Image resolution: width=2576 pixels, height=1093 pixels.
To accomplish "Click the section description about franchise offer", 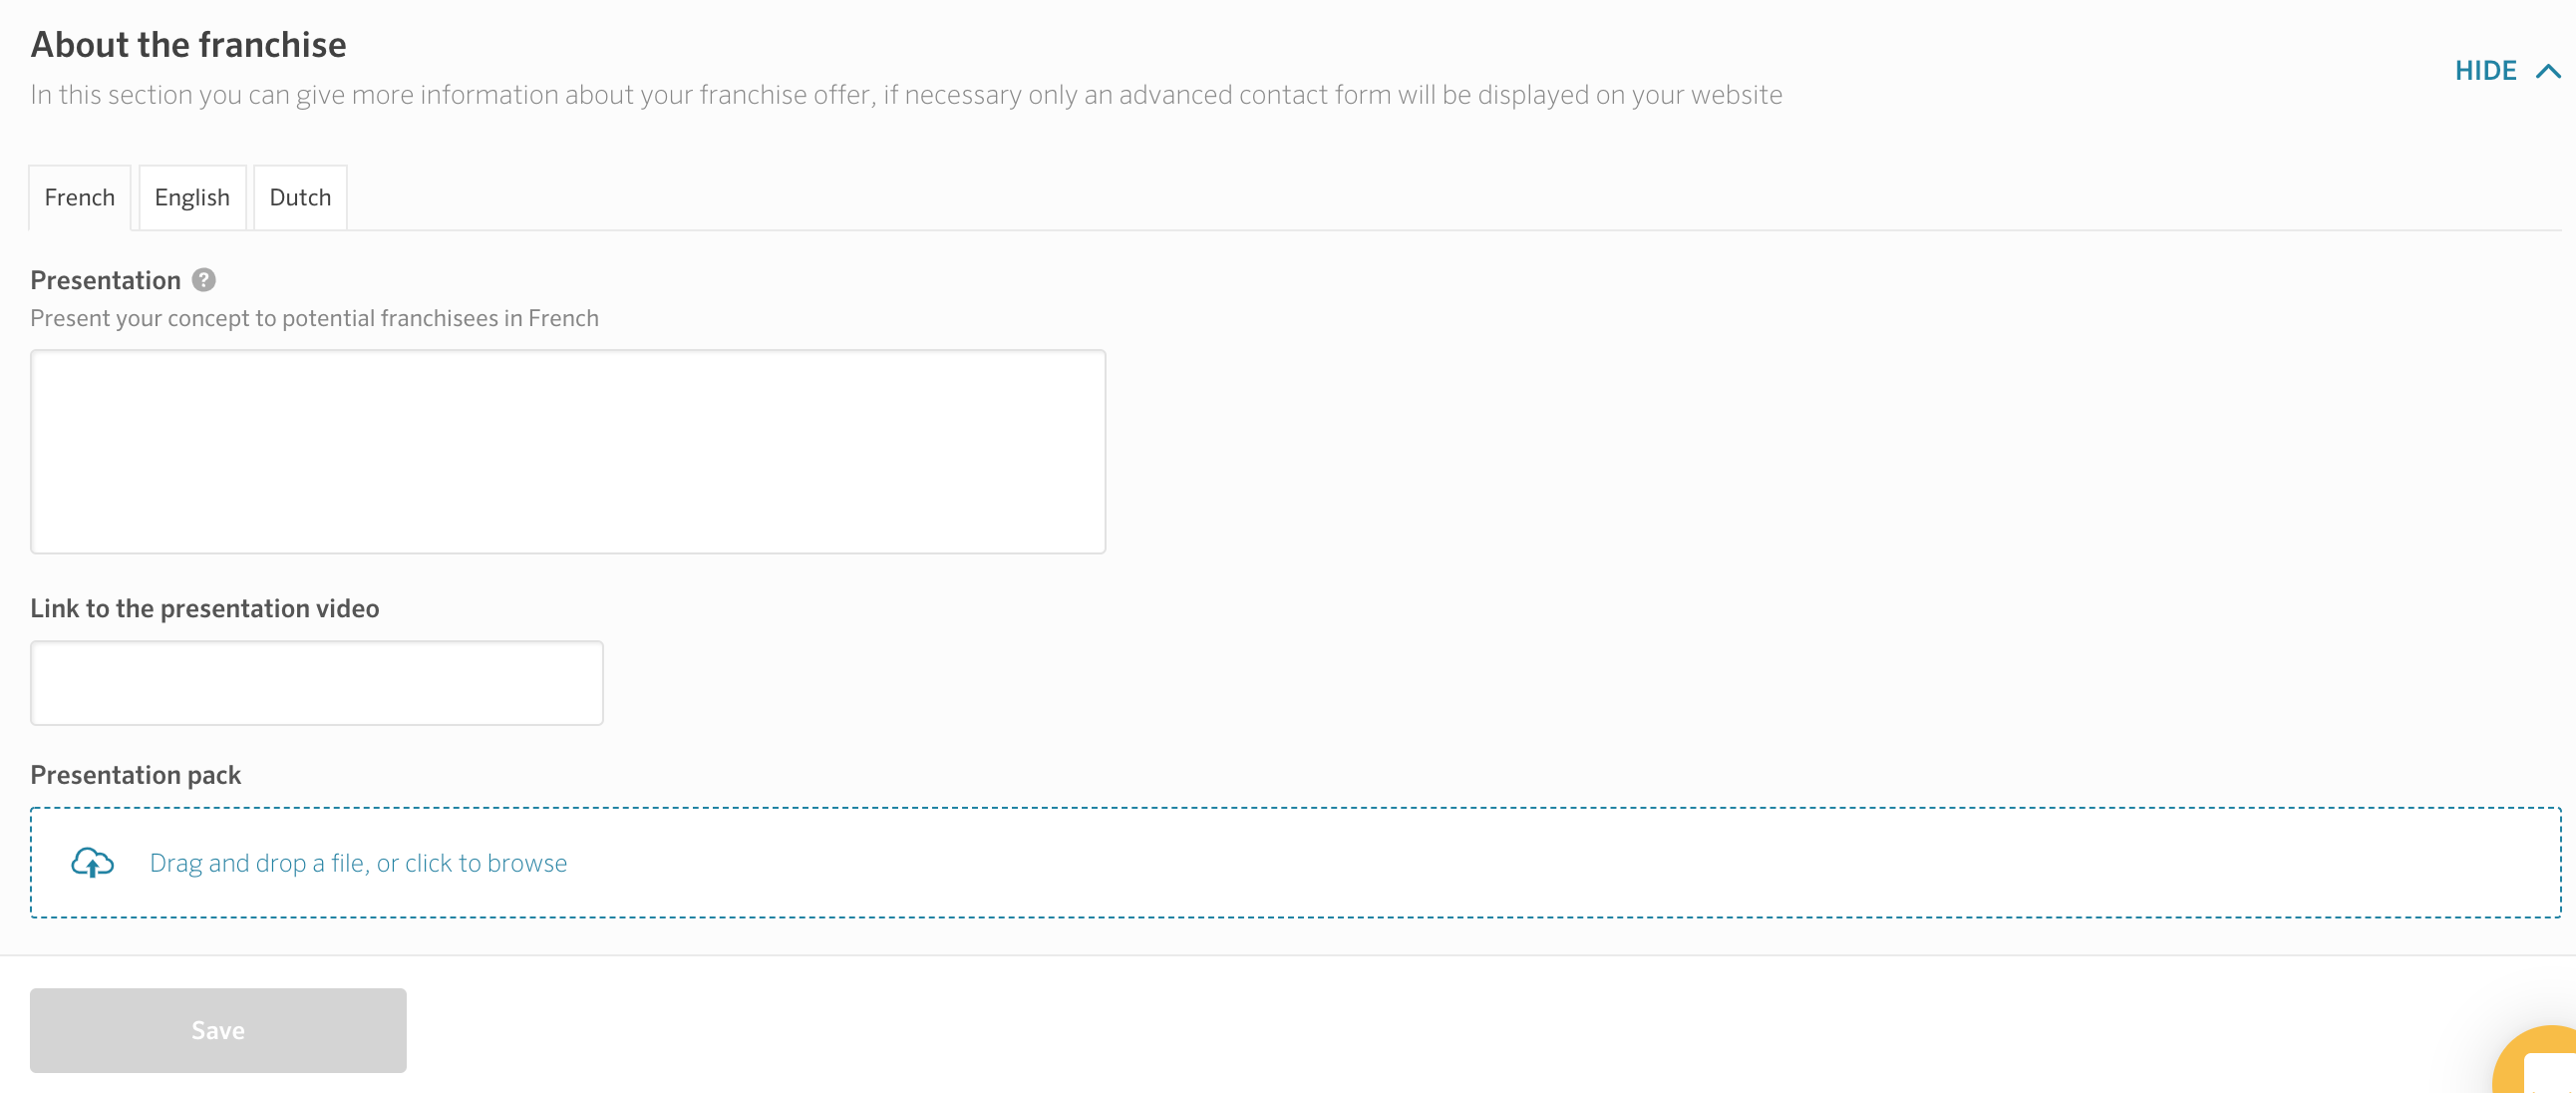I will click(906, 95).
